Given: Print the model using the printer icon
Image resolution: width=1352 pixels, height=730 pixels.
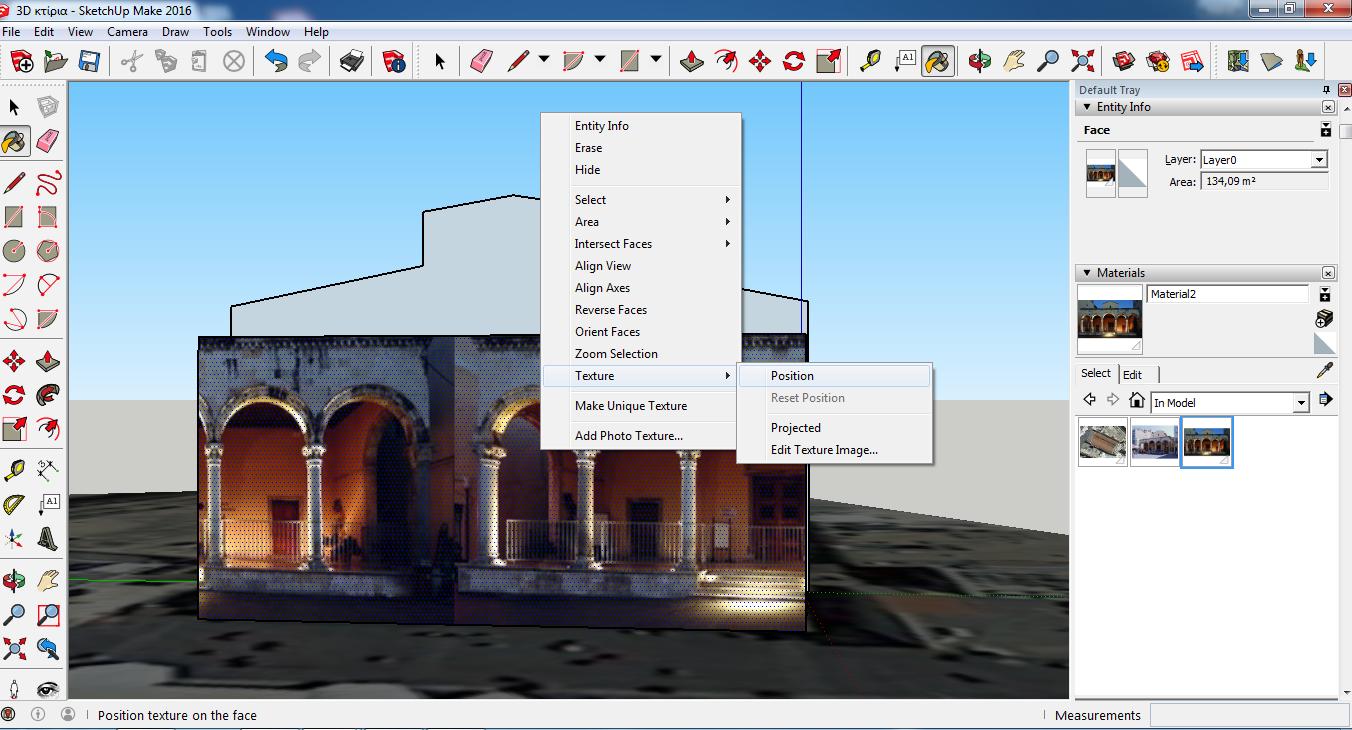Looking at the screenshot, I should [352, 61].
